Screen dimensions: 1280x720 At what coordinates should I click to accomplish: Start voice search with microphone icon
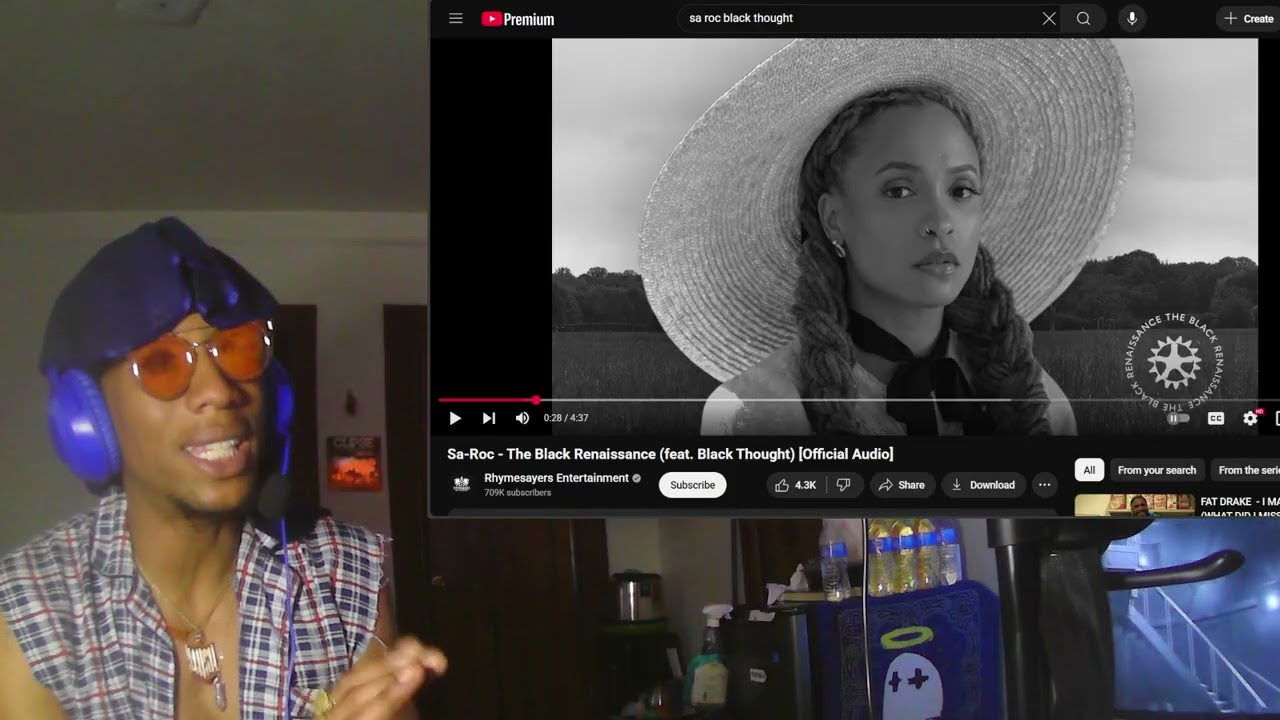coord(1132,18)
